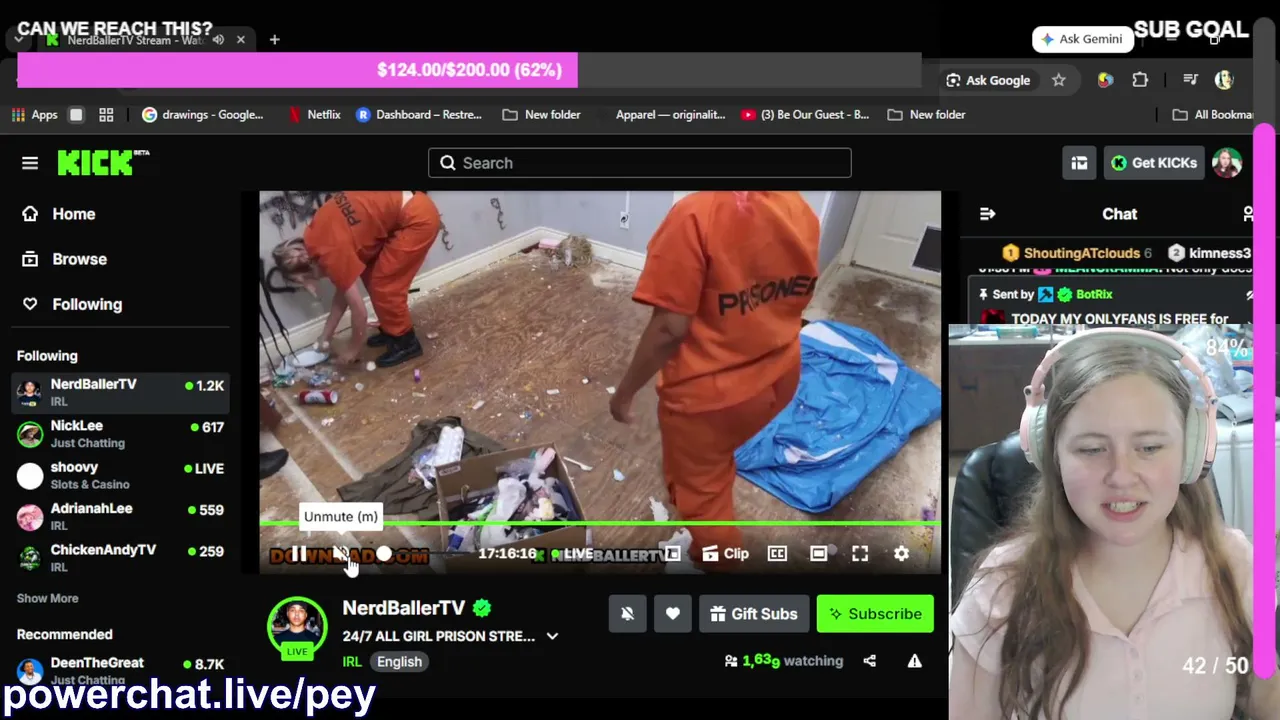
Task: Click Ask Gemini button in browser
Action: [x=1083, y=39]
